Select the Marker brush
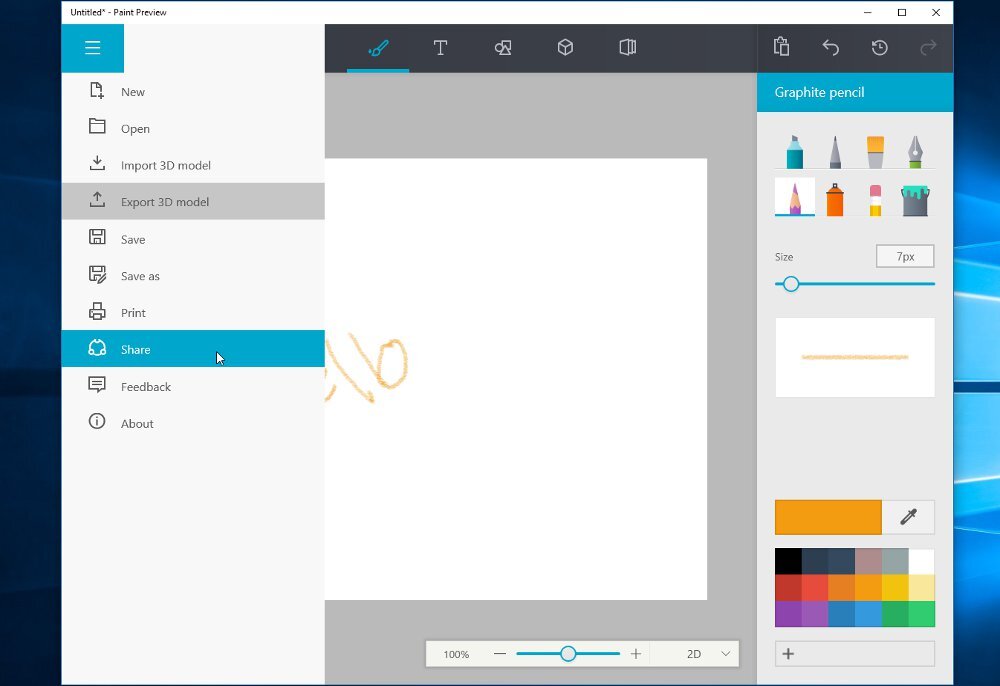The image size is (1000, 686). 794,152
